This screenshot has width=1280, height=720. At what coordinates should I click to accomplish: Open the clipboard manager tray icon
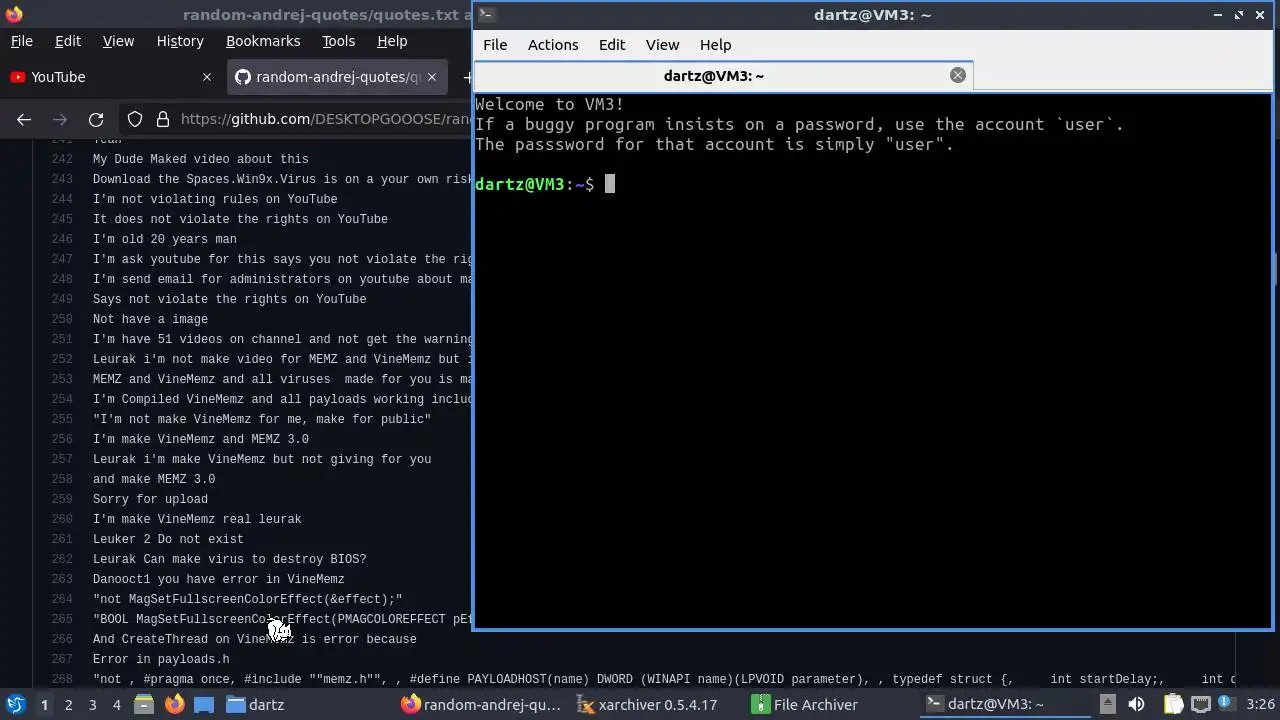[1173, 704]
